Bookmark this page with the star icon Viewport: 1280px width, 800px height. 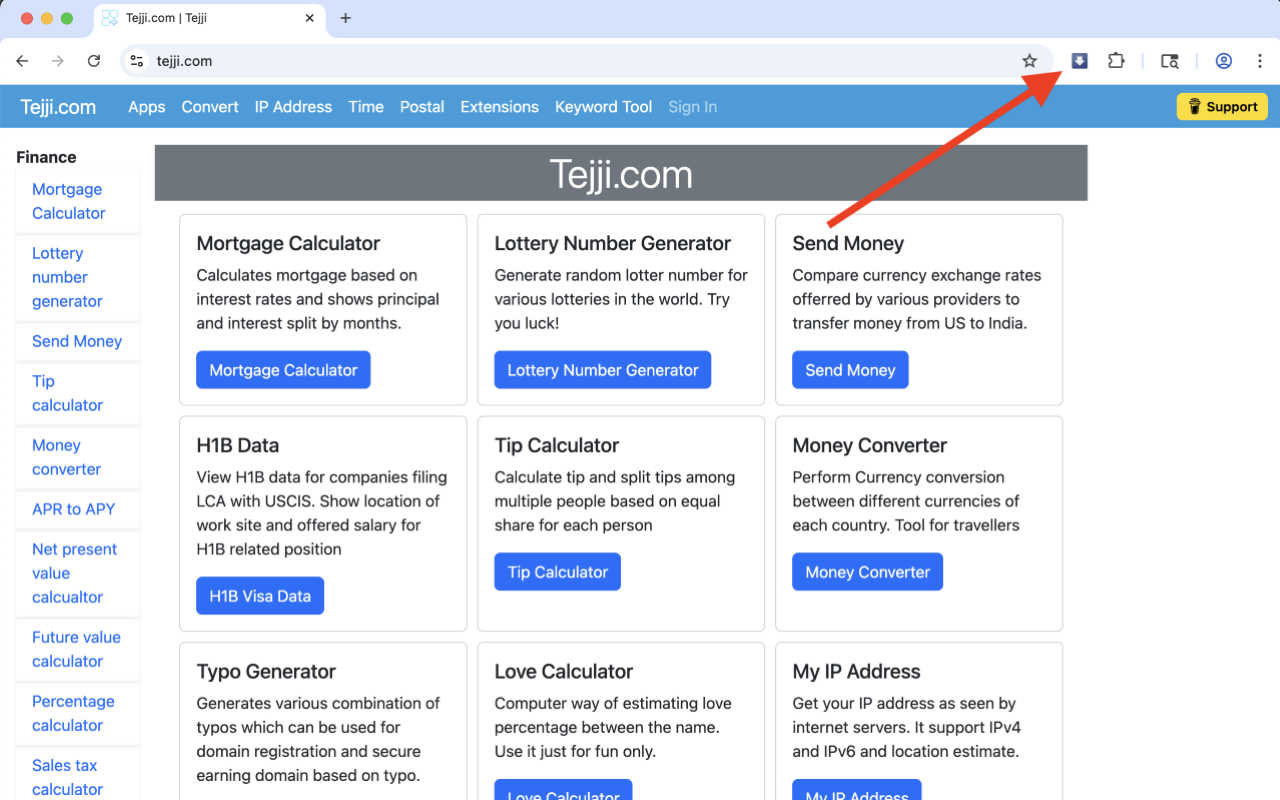point(1030,61)
